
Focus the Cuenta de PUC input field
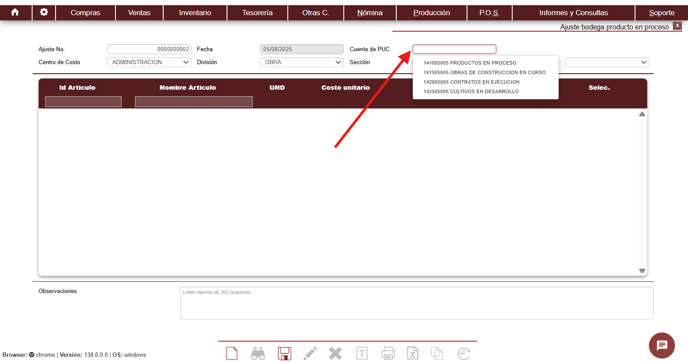click(x=454, y=49)
